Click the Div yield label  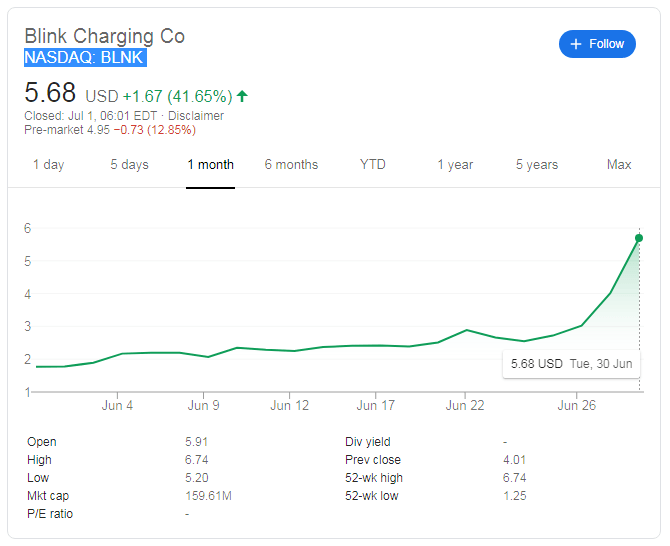click(x=368, y=442)
